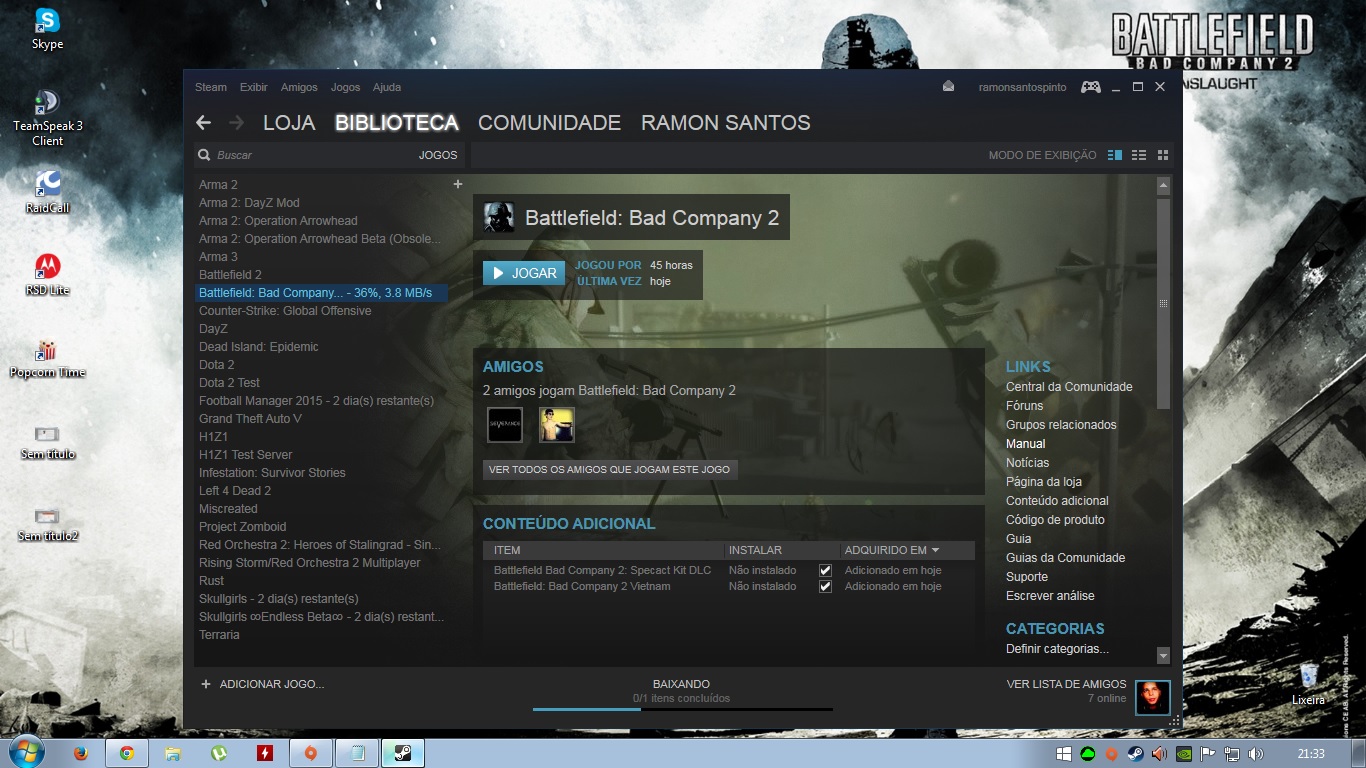The height and width of the screenshot is (768, 1366).
Task: Click ADICIONAR JOGO at bottom left
Action: [x=263, y=684]
